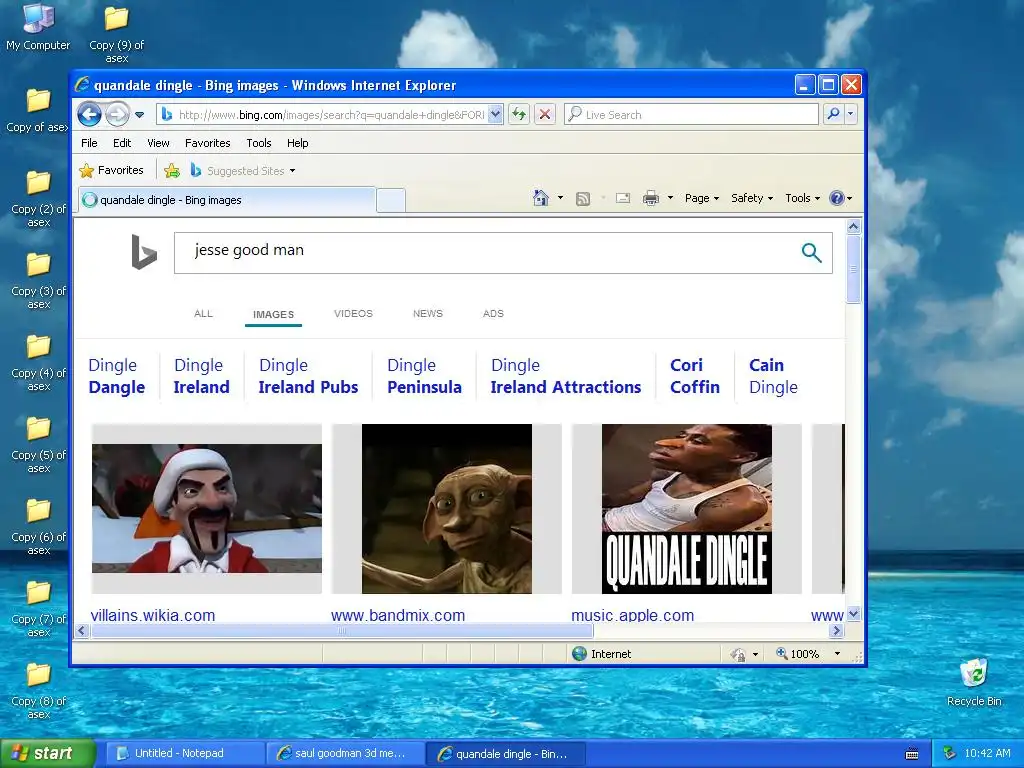Go back with the IE Back arrow
The height and width of the screenshot is (768, 1024).
89,115
